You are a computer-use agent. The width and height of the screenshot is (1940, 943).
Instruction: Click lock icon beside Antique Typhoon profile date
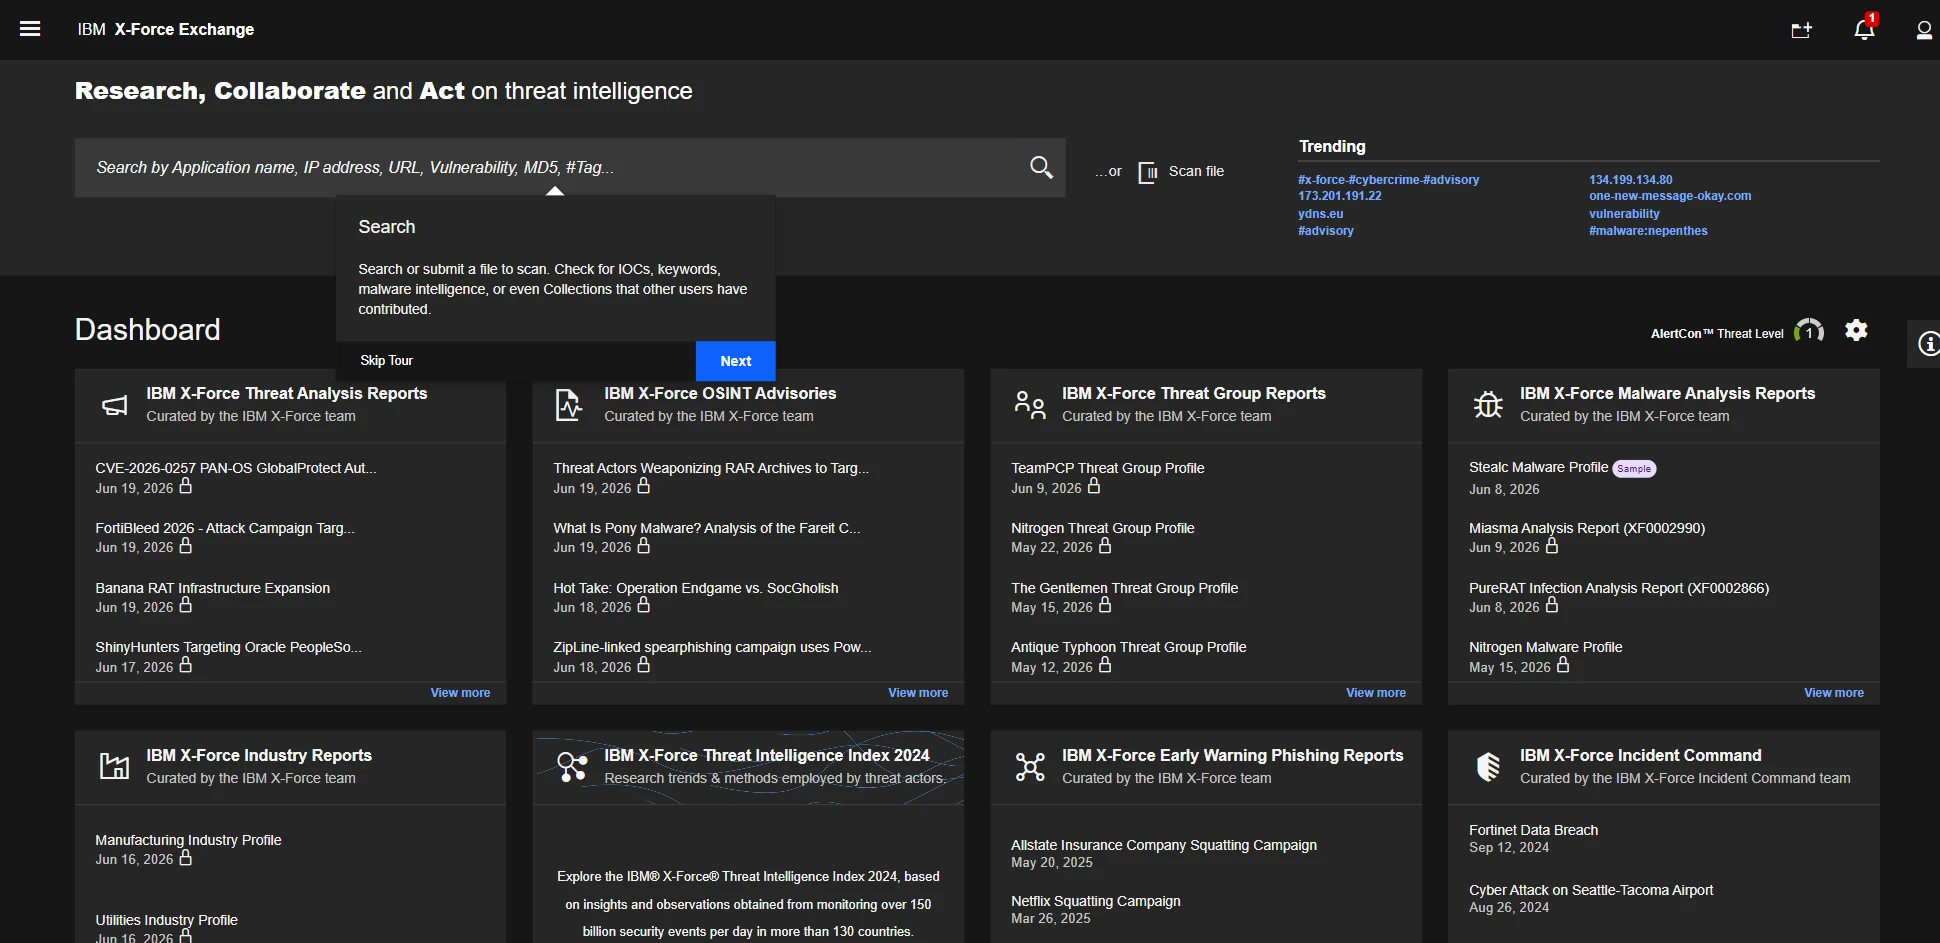(x=1104, y=665)
